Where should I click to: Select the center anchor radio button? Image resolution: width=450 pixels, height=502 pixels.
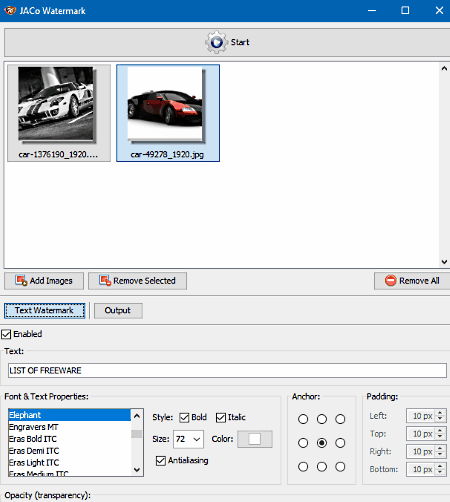[x=322, y=443]
